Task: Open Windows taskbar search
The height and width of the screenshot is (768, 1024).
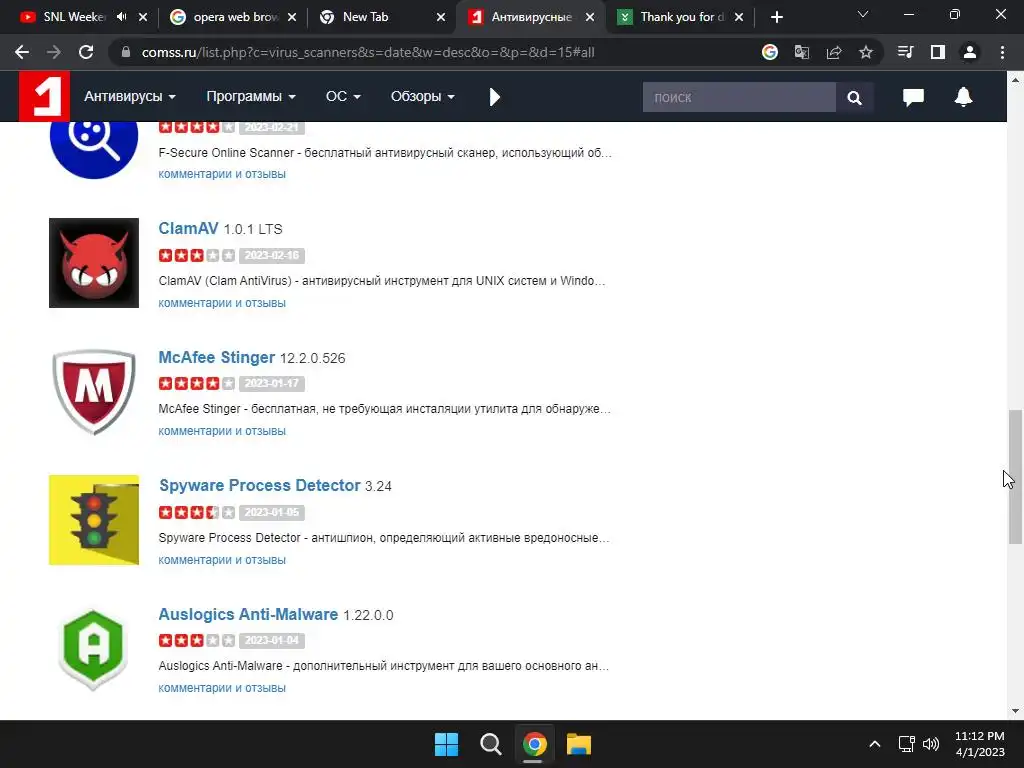Action: click(x=490, y=744)
